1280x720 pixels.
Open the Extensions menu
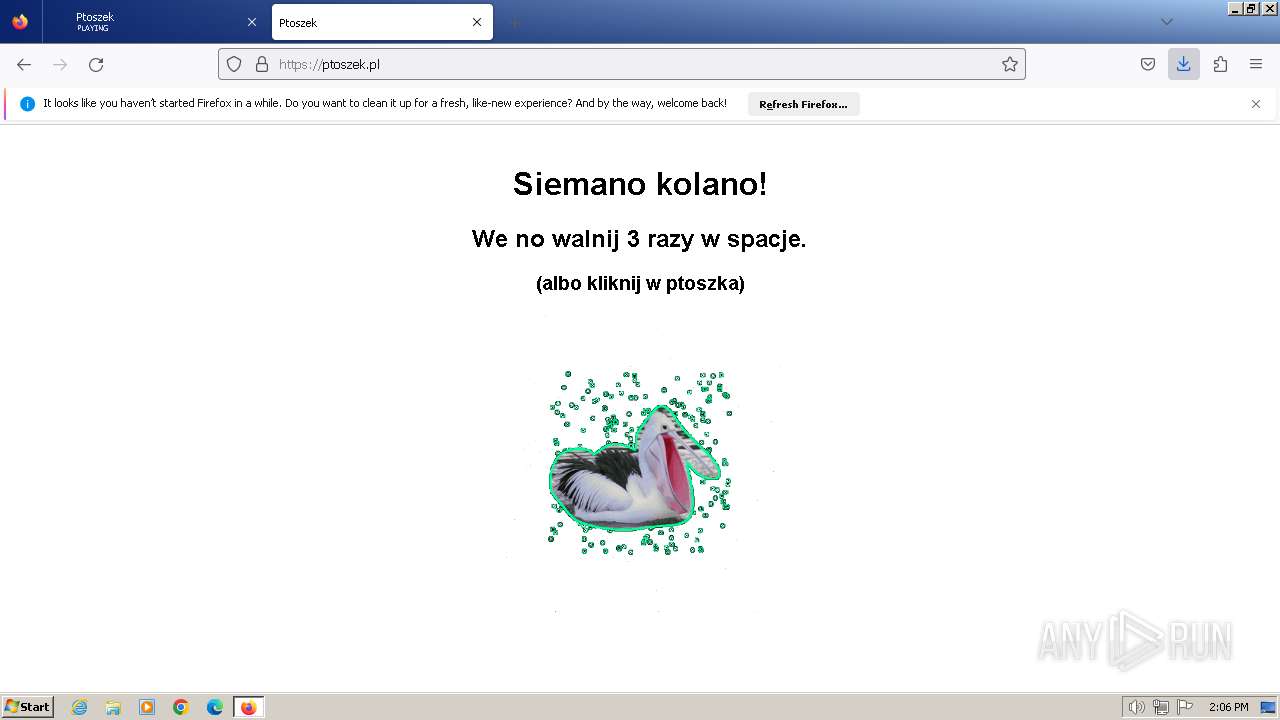tap(1220, 64)
